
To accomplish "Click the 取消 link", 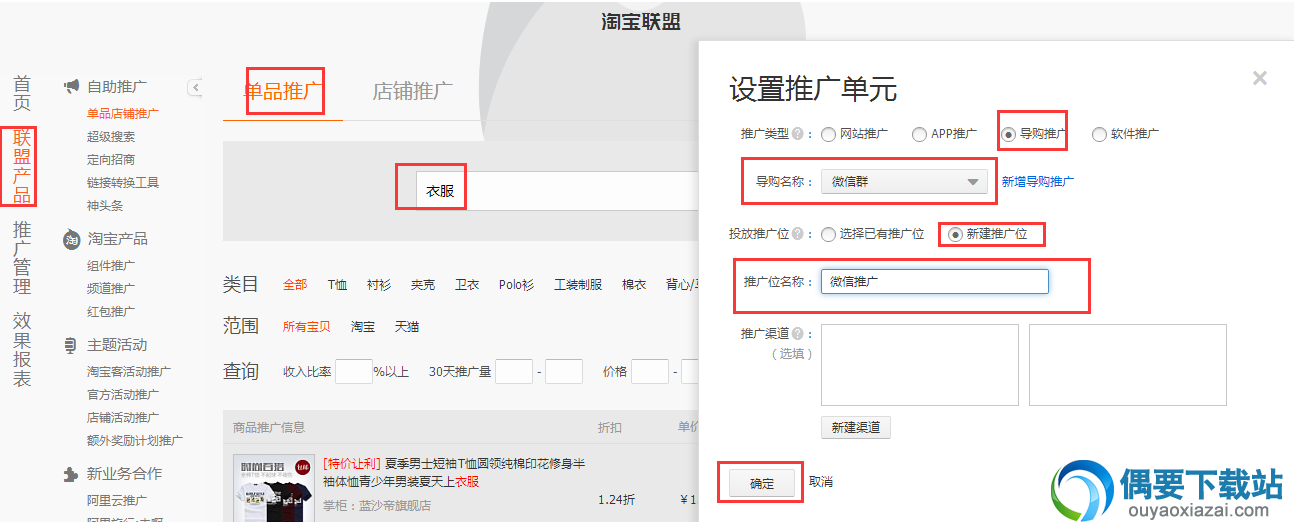I will [820, 482].
